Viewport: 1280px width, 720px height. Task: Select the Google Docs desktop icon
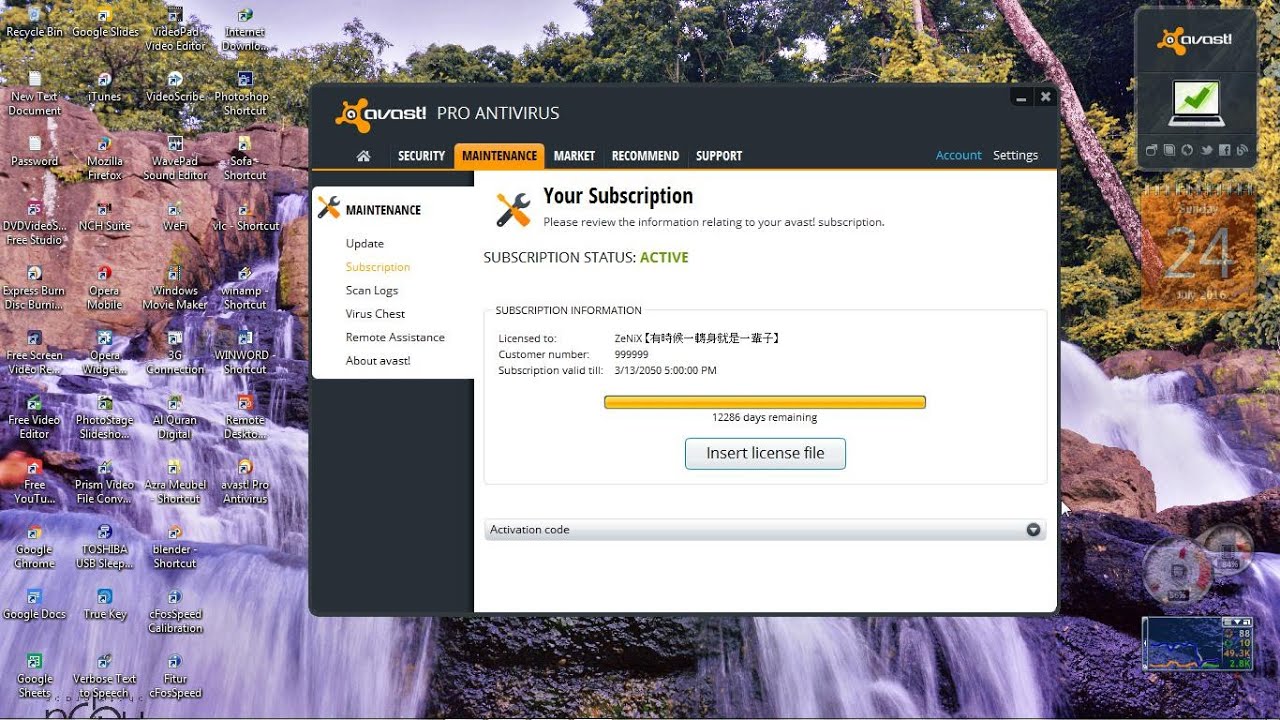coord(34,605)
